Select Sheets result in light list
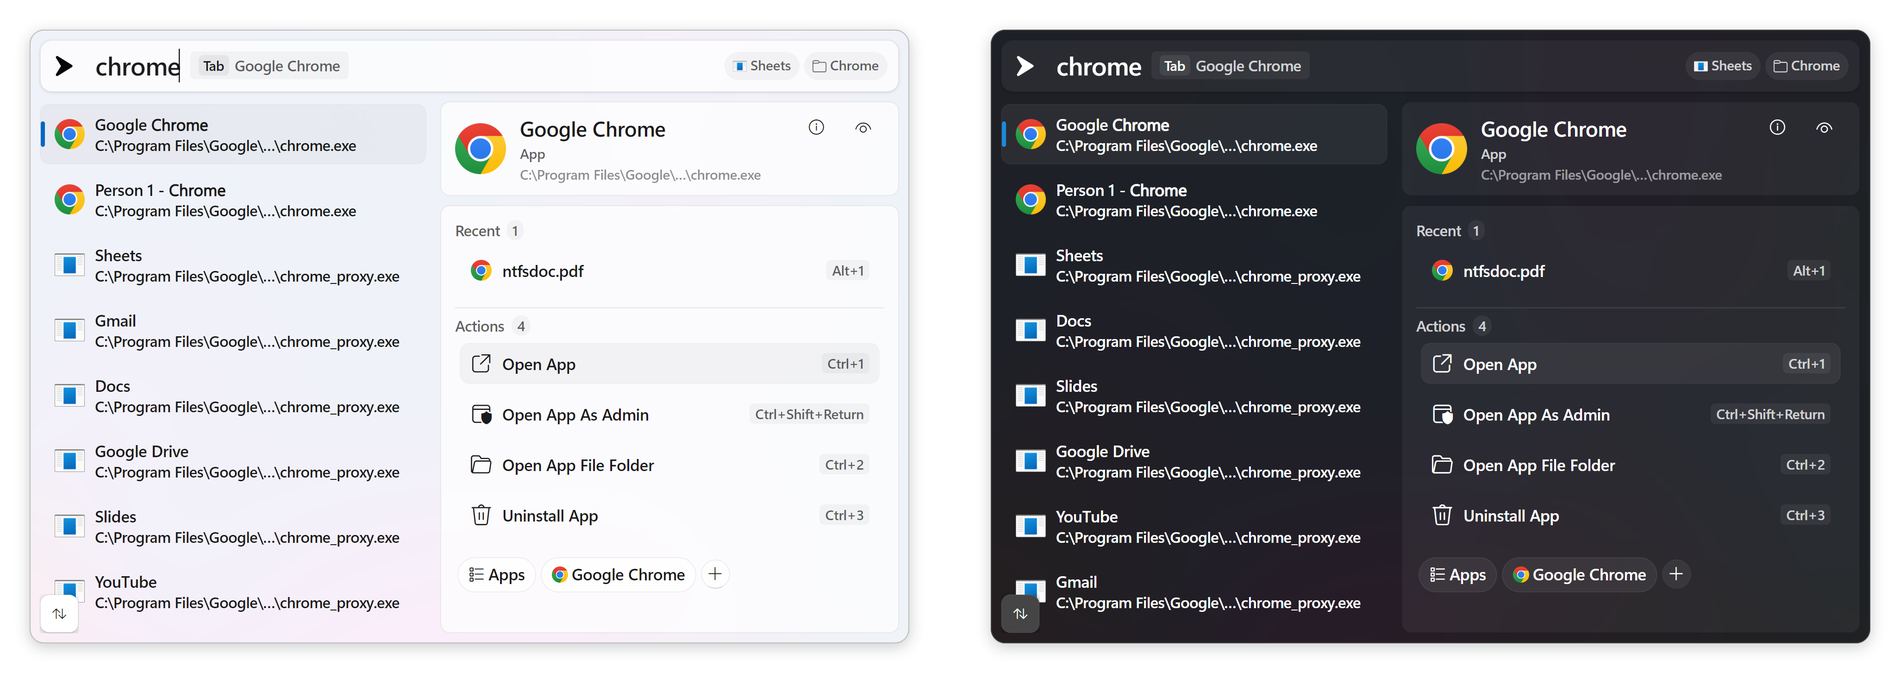Image resolution: width=1900 pixels, height=673 pixels. [x=233, y=265]
